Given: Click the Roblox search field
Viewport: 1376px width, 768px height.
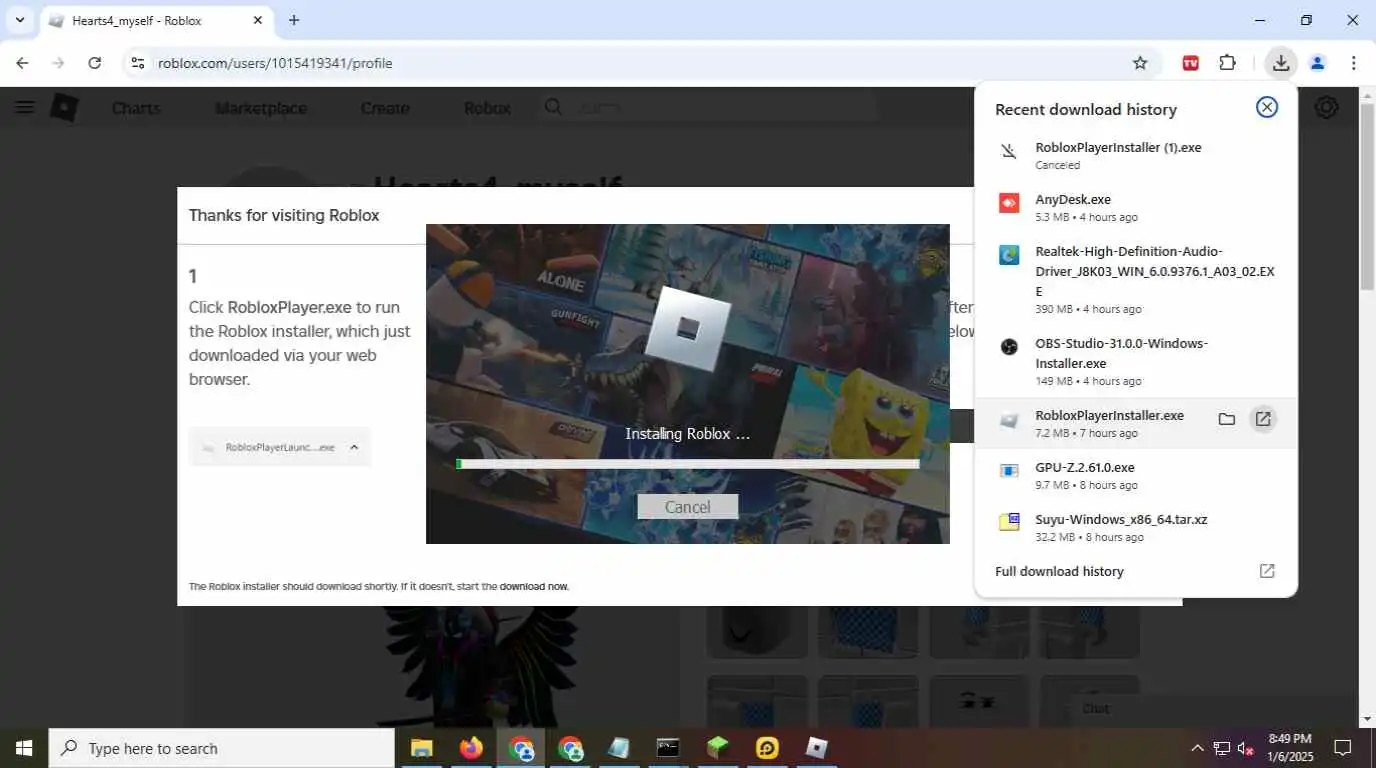Looking at the screenshot, I should pos(708,107).
